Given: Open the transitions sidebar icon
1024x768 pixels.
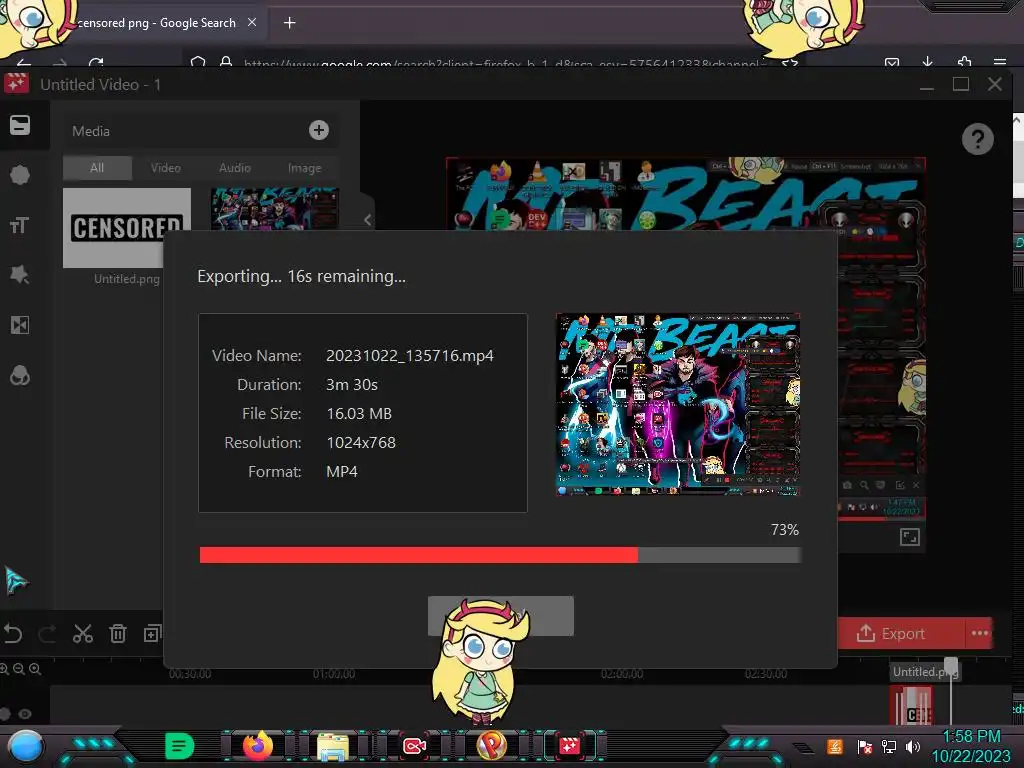Looking at the screenshot, I should click(x=20, y=325).
